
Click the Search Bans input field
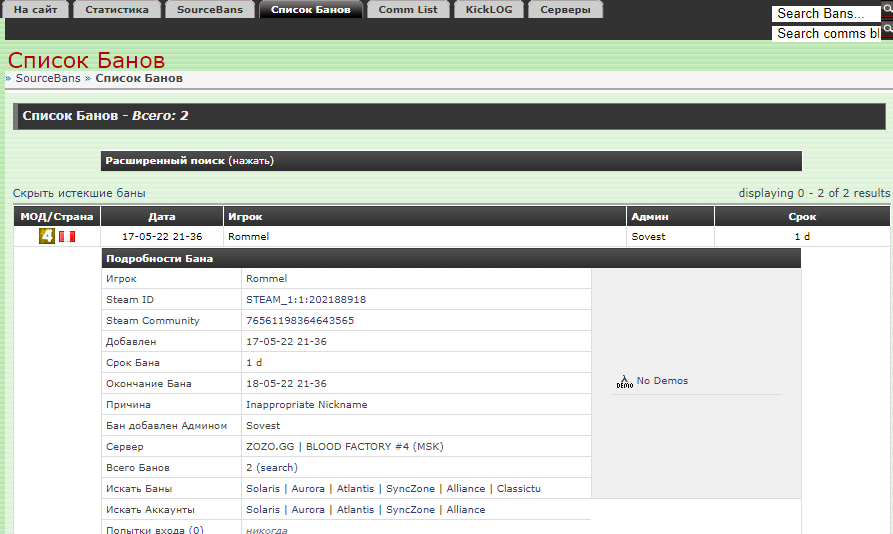point(825,13)
